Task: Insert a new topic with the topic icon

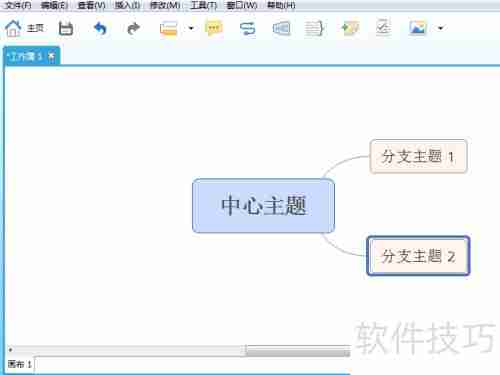Action: 169,28
